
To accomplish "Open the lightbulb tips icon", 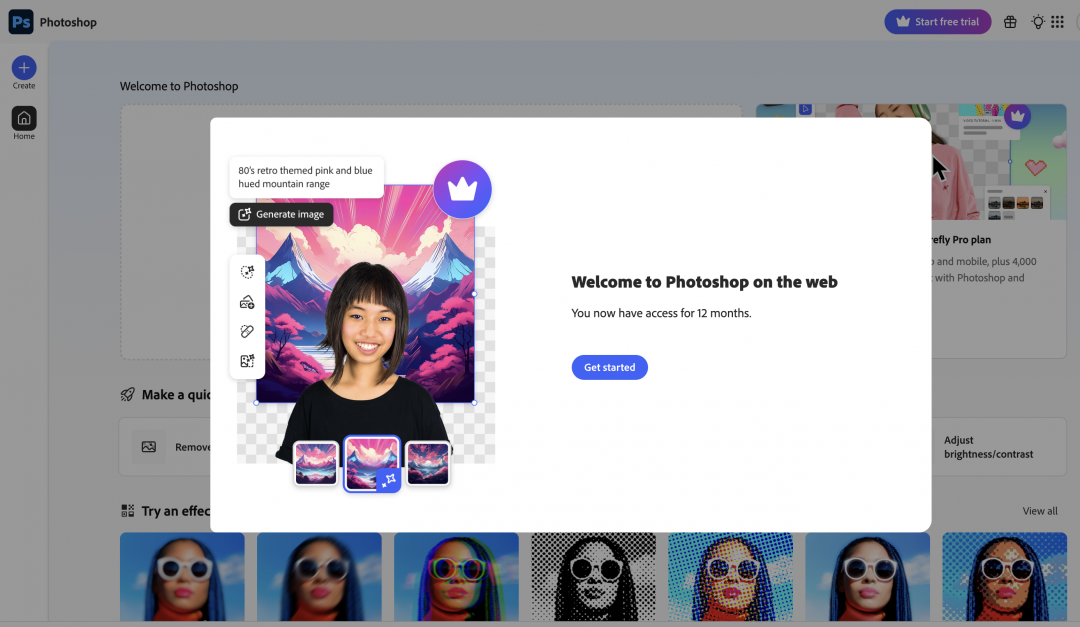I will tap(1038, 22).
